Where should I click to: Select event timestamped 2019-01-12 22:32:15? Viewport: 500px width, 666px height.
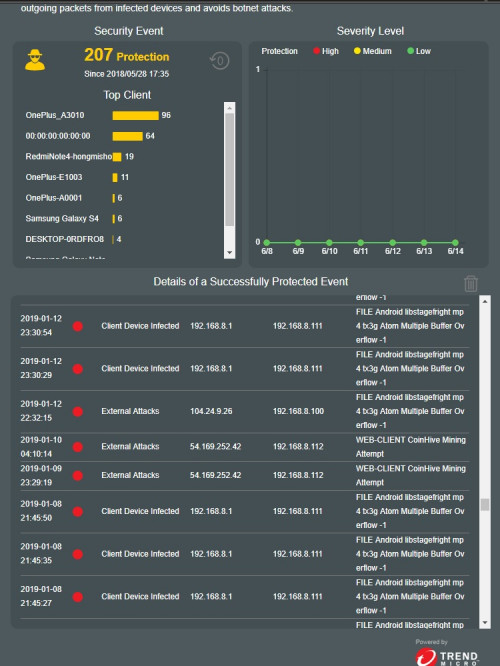(x=245, y=412)
